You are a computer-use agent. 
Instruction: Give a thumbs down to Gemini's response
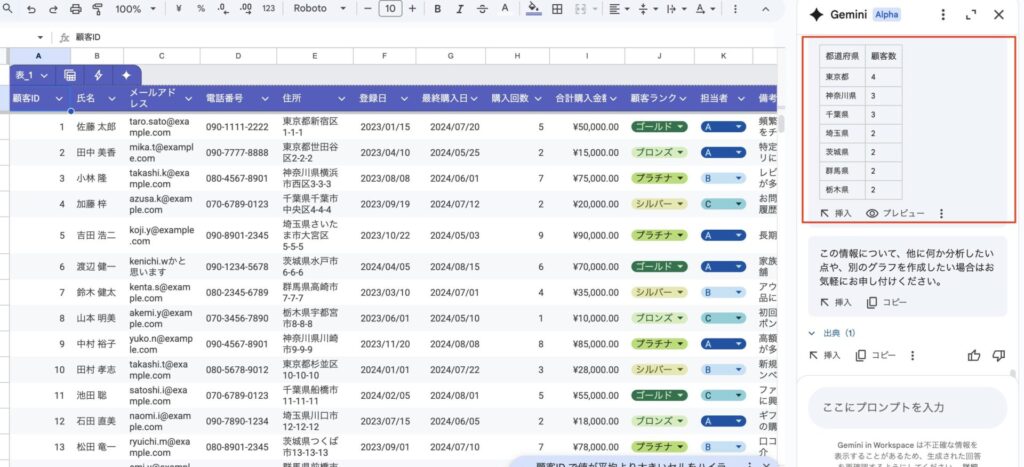(999, 355)
